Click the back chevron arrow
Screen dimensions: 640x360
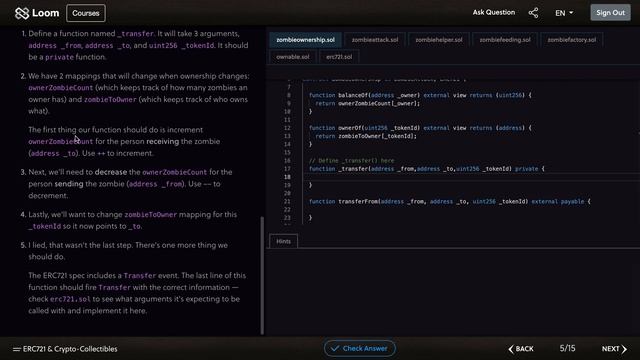click(x=511, y=349)
